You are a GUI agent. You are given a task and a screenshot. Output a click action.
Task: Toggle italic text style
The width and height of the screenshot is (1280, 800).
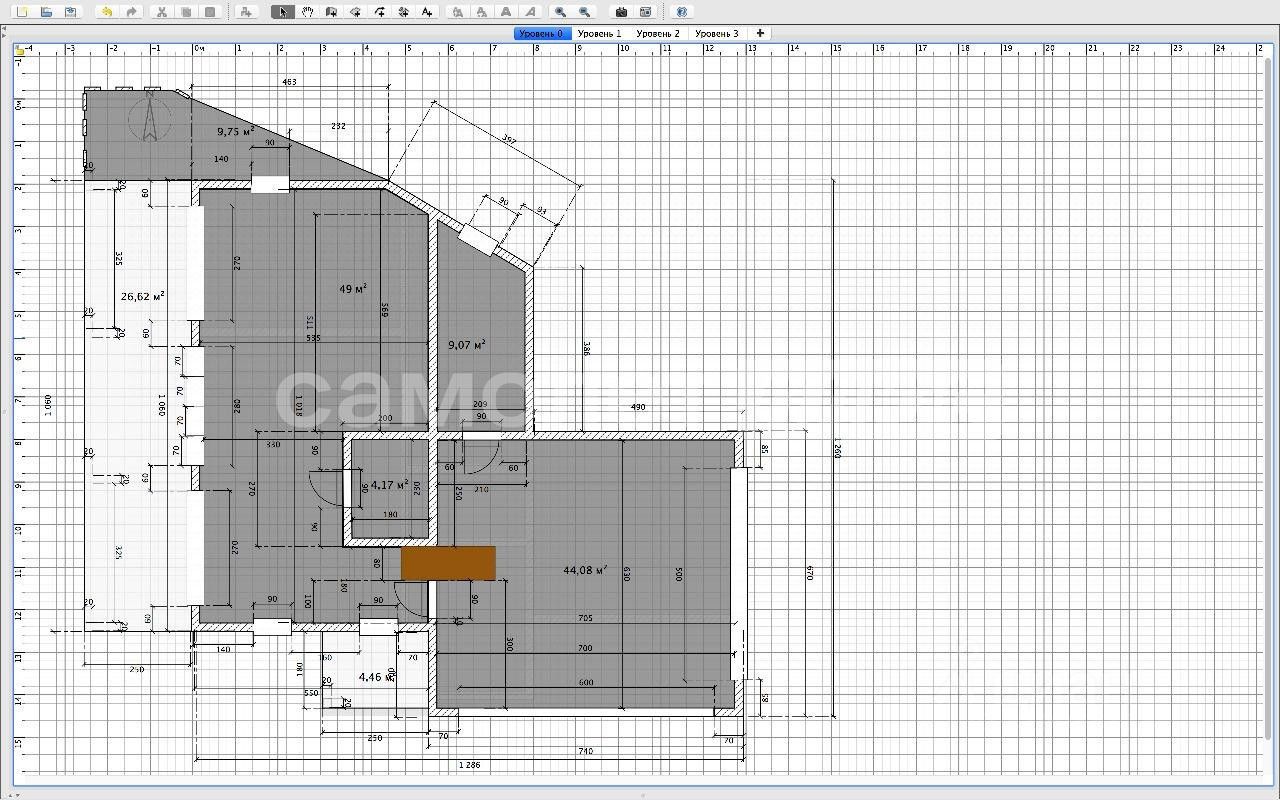530,12
